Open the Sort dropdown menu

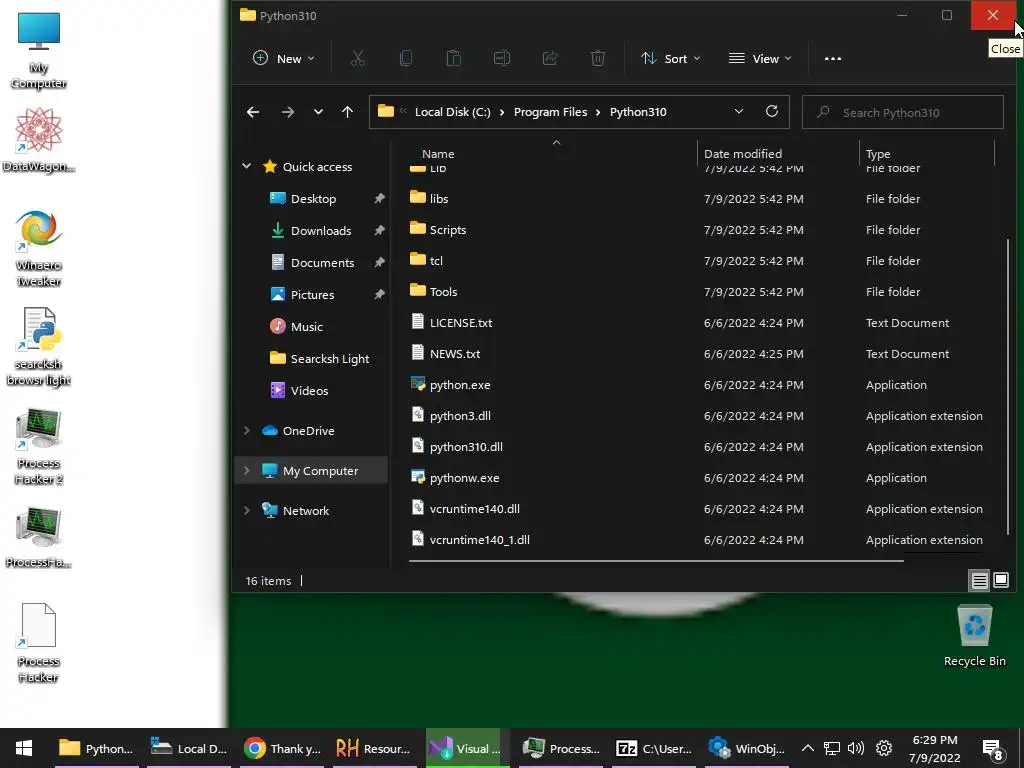coord(670,59)
